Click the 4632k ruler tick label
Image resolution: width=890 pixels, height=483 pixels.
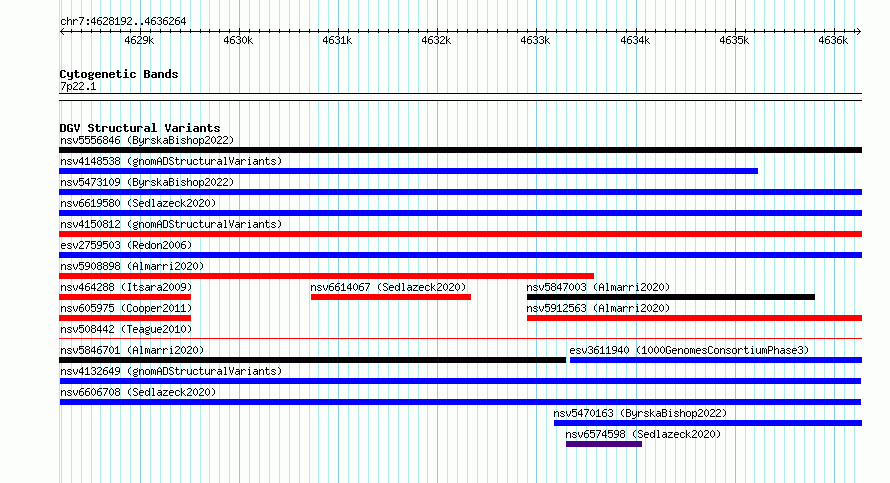[436, 40]
